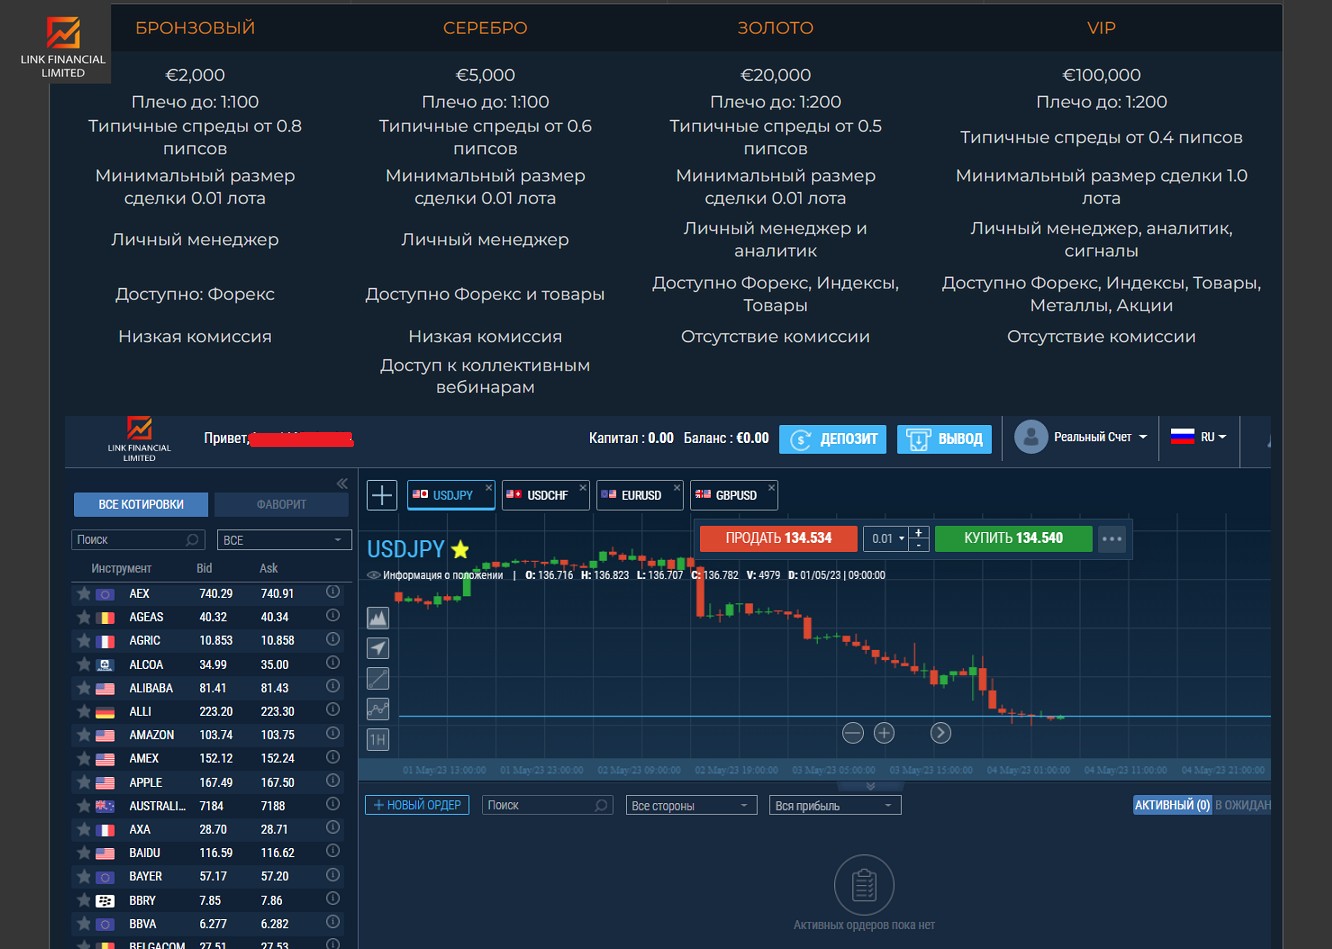Zoom in the chart with plus circle
1332x949 pixels.
point(884,733)
